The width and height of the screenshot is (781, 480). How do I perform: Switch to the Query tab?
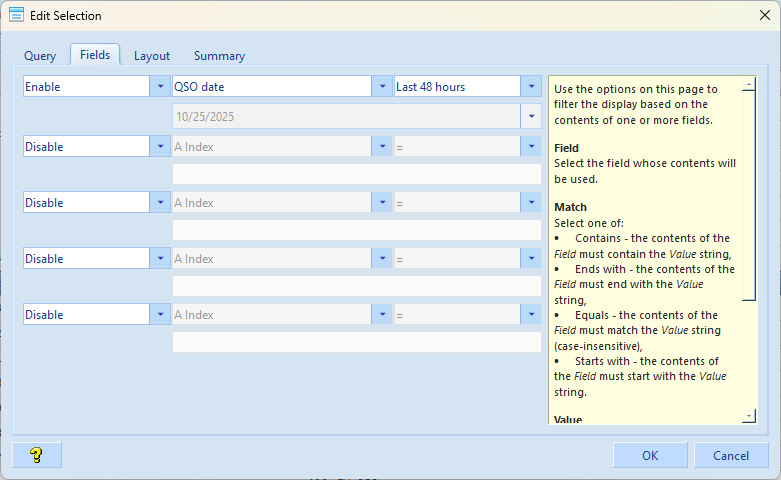pyautogui.click(x=40, y=56)
